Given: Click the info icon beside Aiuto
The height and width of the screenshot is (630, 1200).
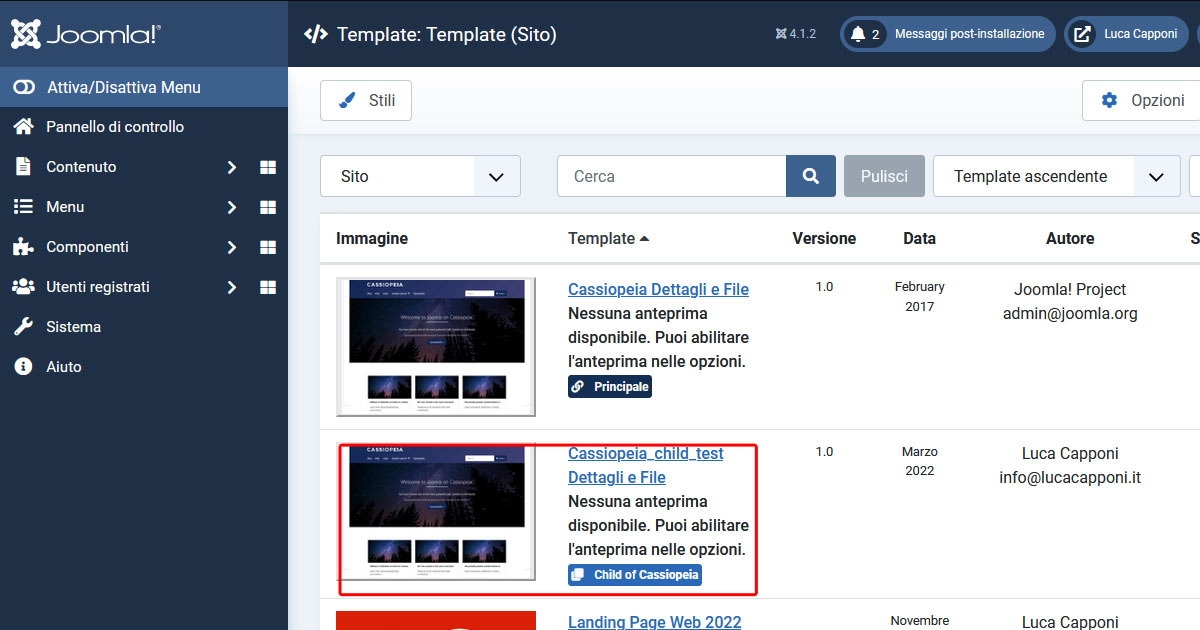Looking at the screenshot, I should 23,367.
